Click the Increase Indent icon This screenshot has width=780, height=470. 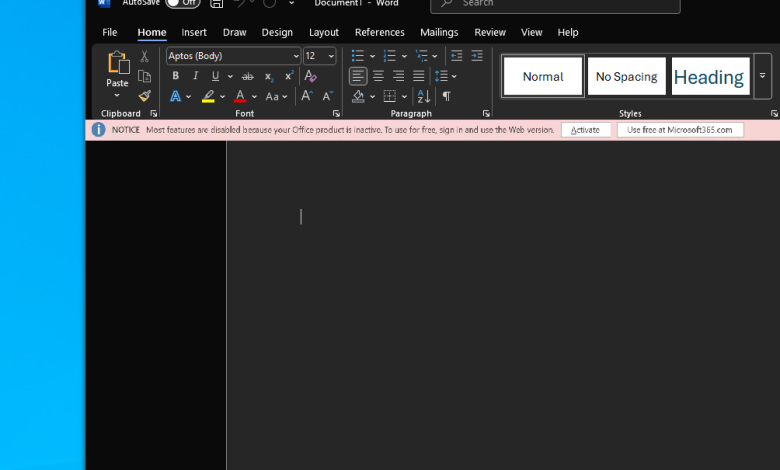477,56
